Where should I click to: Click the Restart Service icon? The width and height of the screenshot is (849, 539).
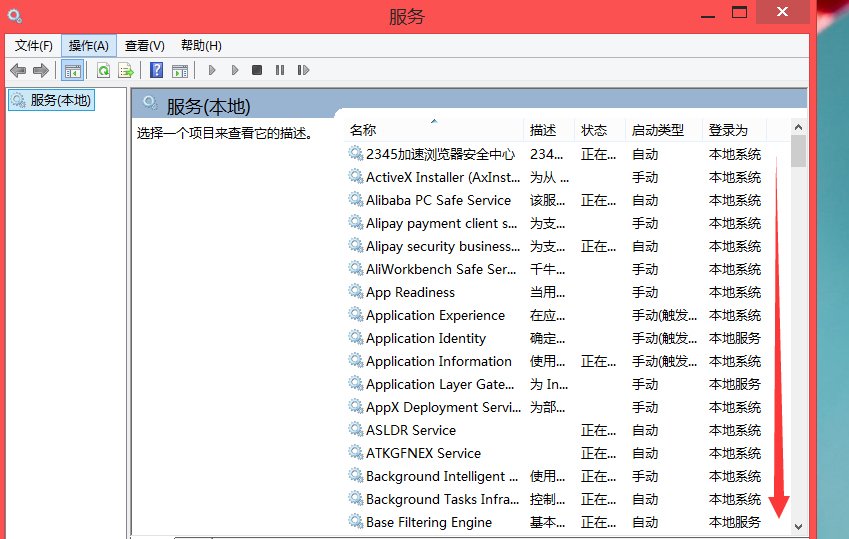click(x=303, y=70)
